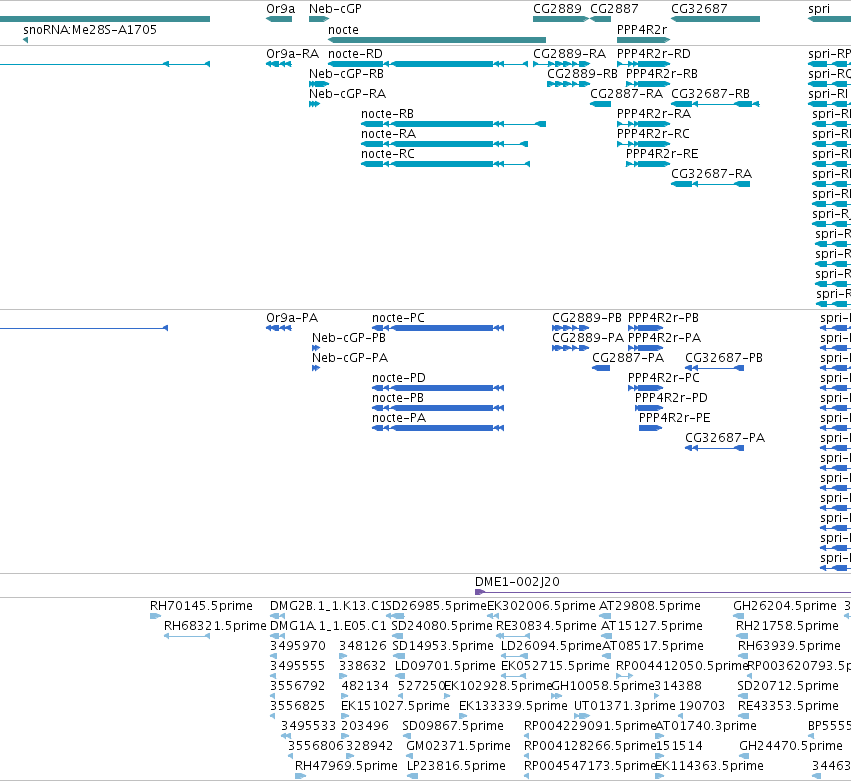851x781 pixels.
Task: Click the PPP4R2r-PE protein label
Action: 675,418
